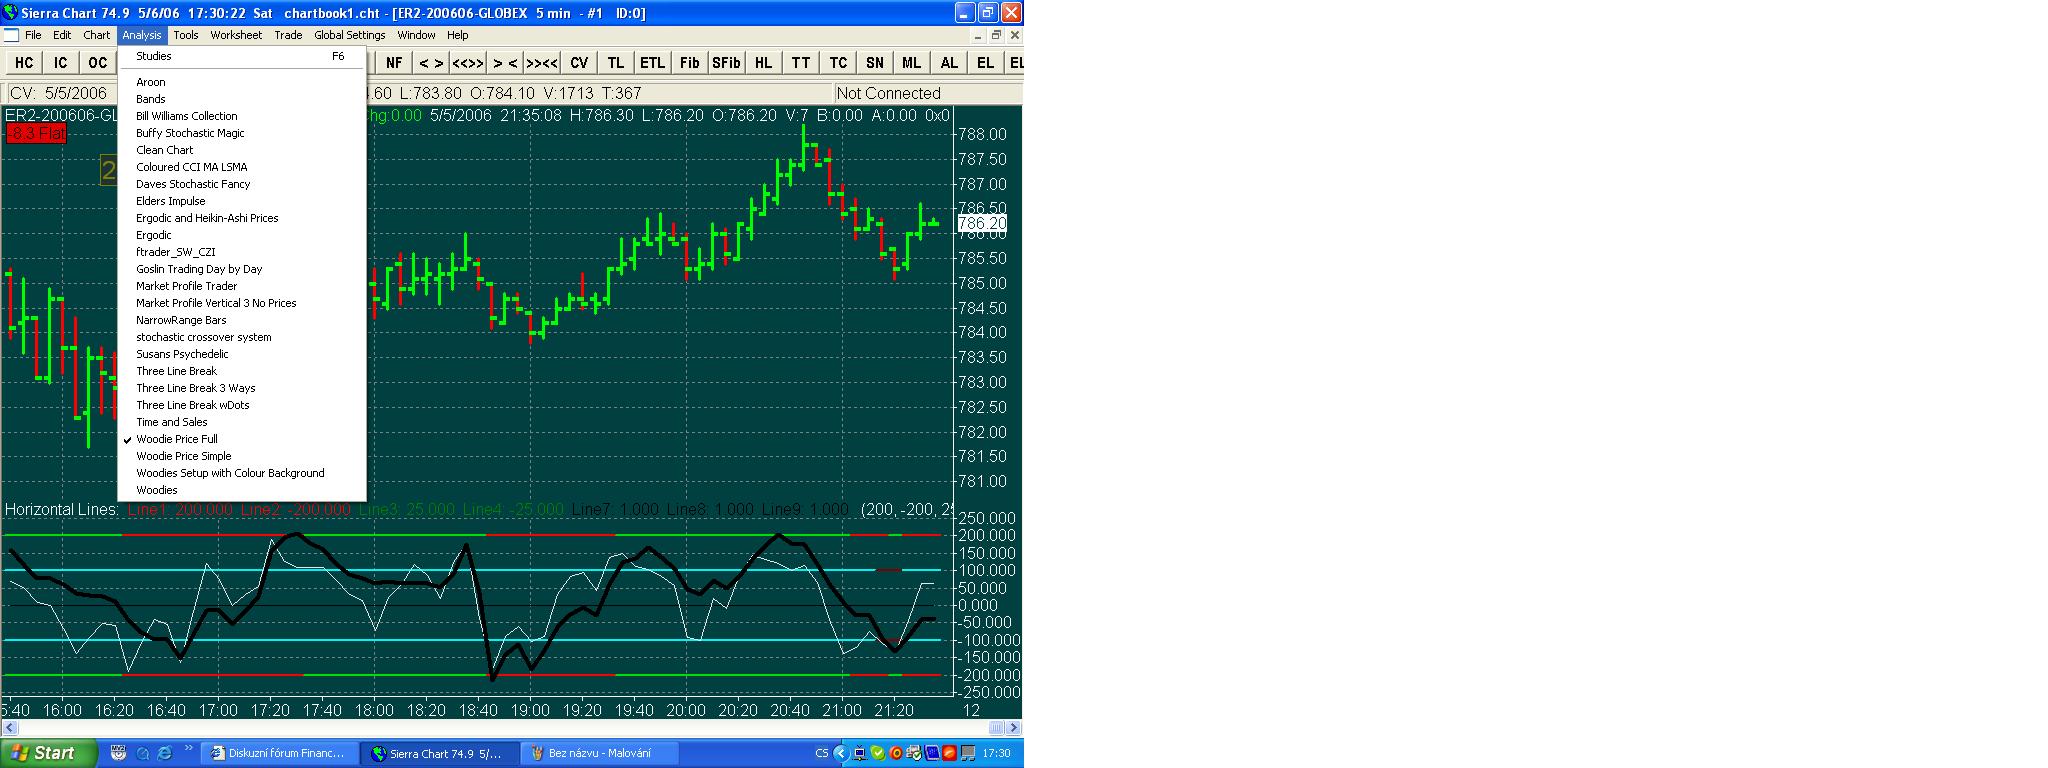Select the TT toolbar button

[x=801, y=62]
